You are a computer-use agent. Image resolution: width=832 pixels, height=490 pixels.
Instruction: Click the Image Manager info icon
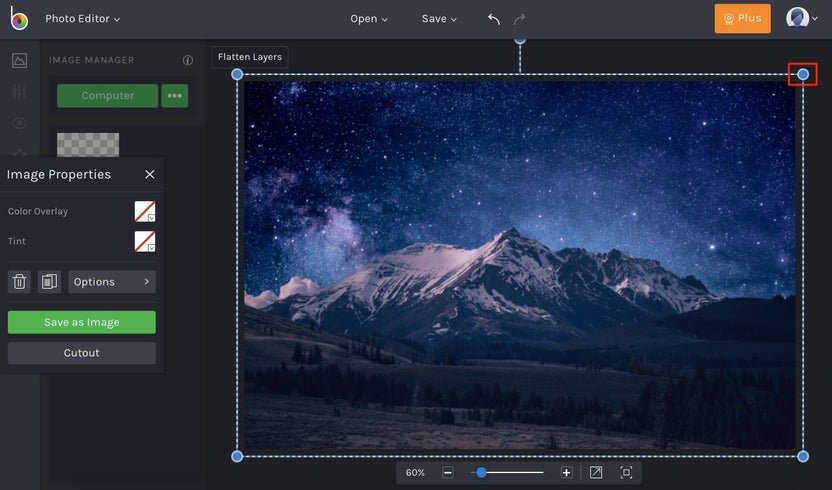click(x=188, y=60)
